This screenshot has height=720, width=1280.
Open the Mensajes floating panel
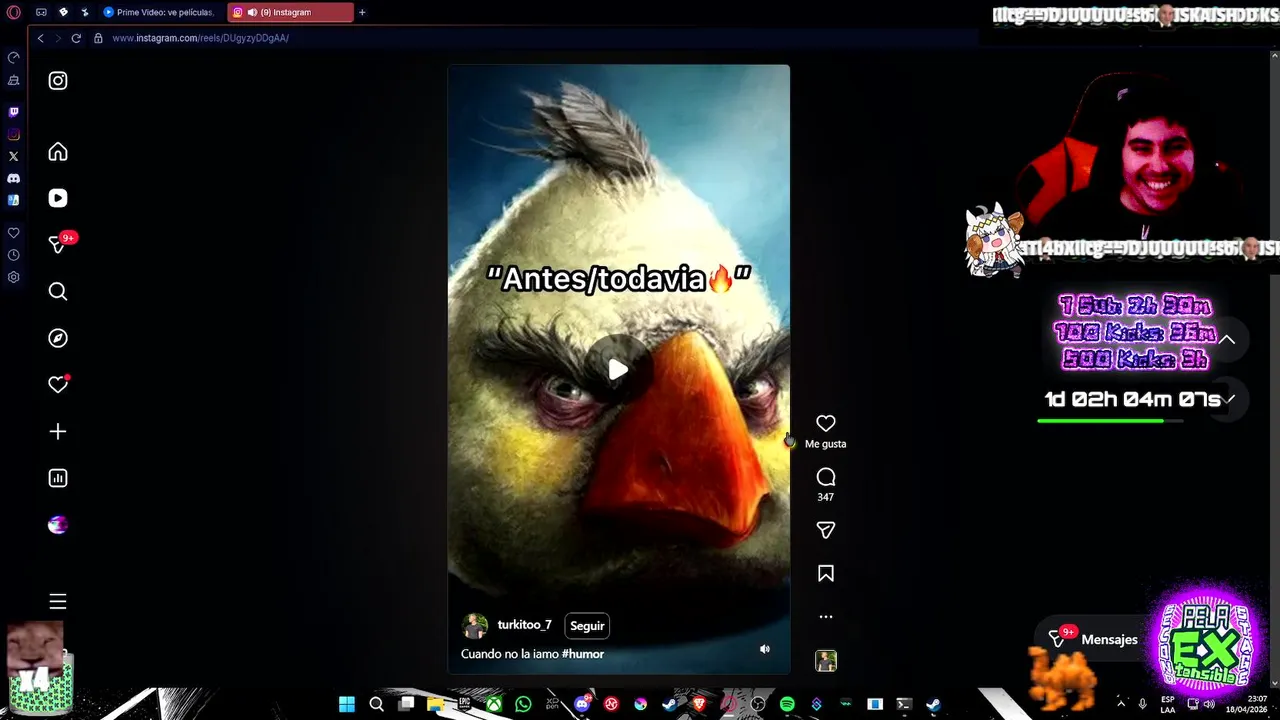(1093, 639)
